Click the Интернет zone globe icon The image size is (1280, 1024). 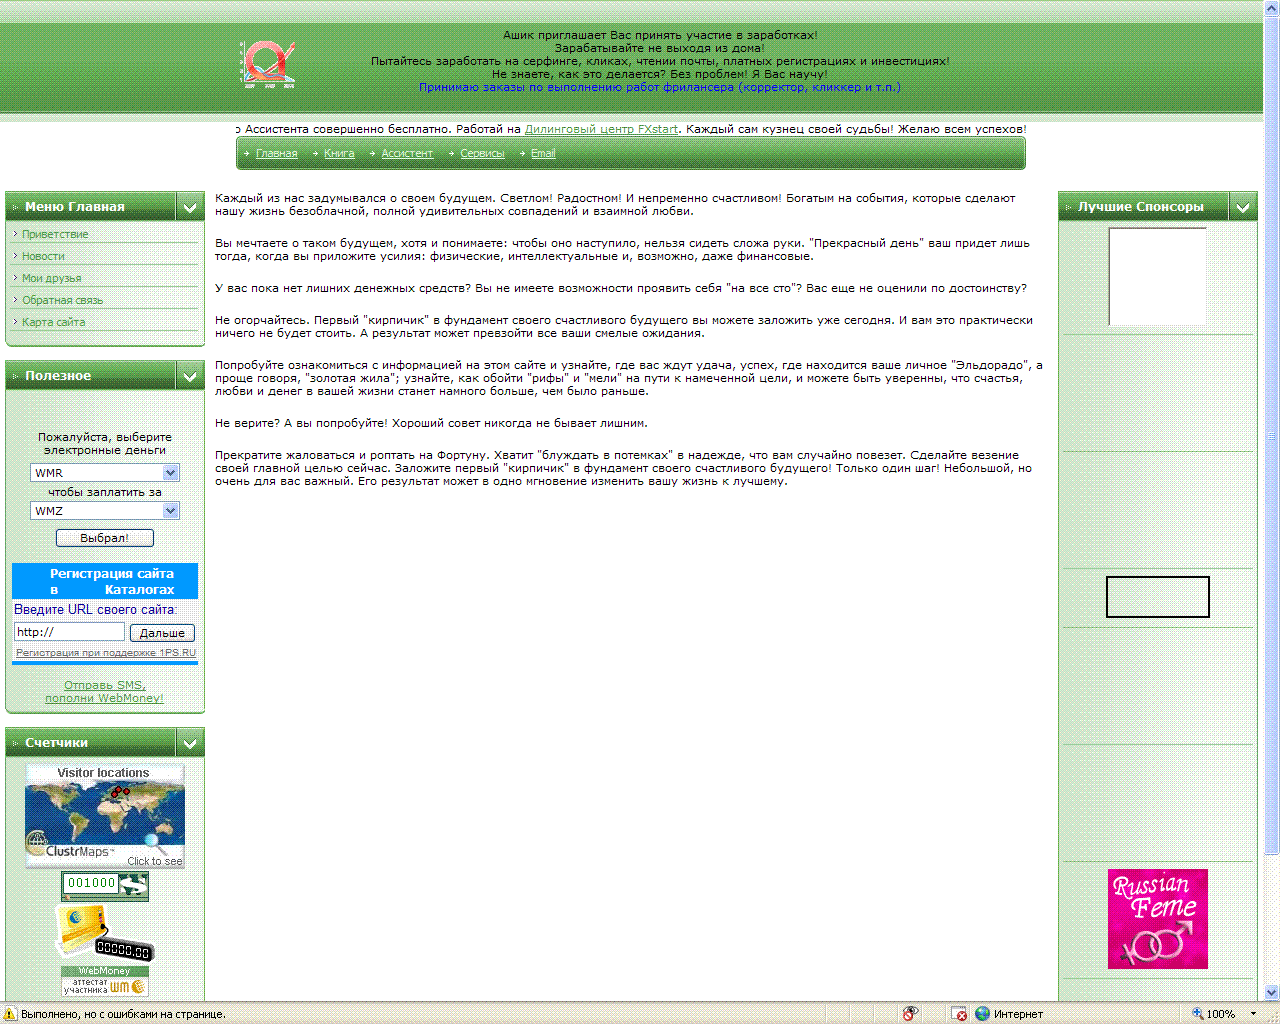click(983, 1014)
